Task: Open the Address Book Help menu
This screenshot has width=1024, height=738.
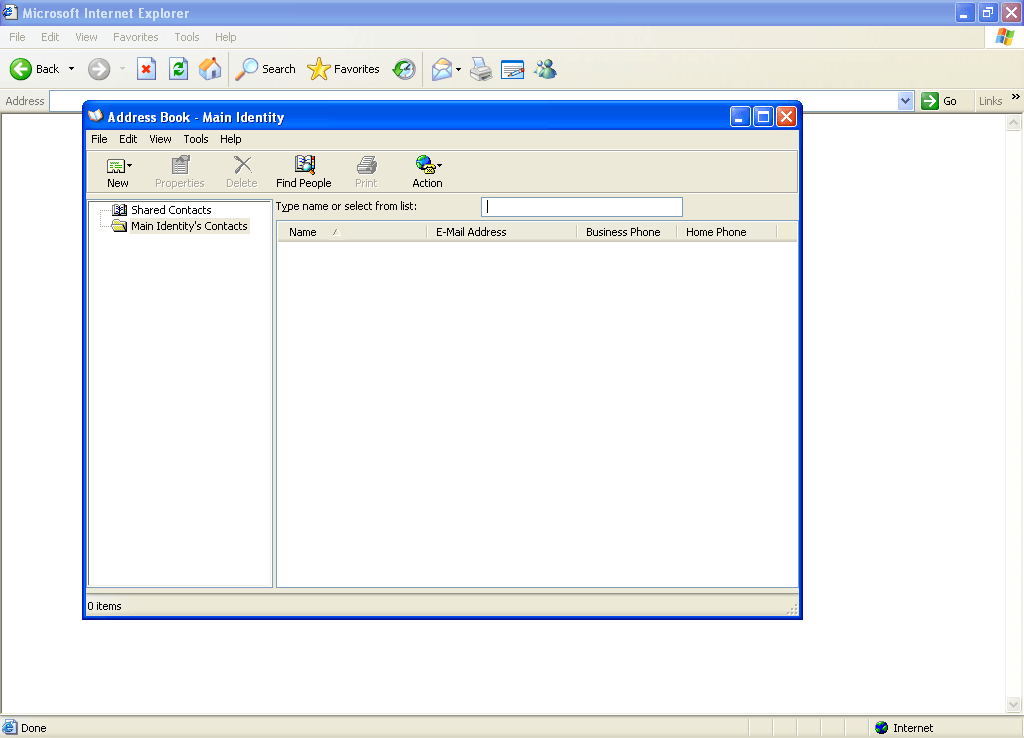Action: [x=231, y=139]
